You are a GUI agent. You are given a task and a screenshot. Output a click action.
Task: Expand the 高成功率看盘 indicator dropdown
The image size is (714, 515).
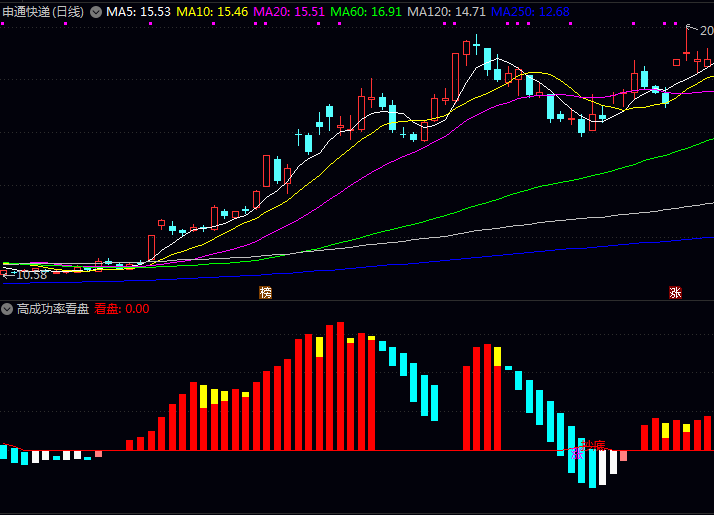tap(8, 309)
